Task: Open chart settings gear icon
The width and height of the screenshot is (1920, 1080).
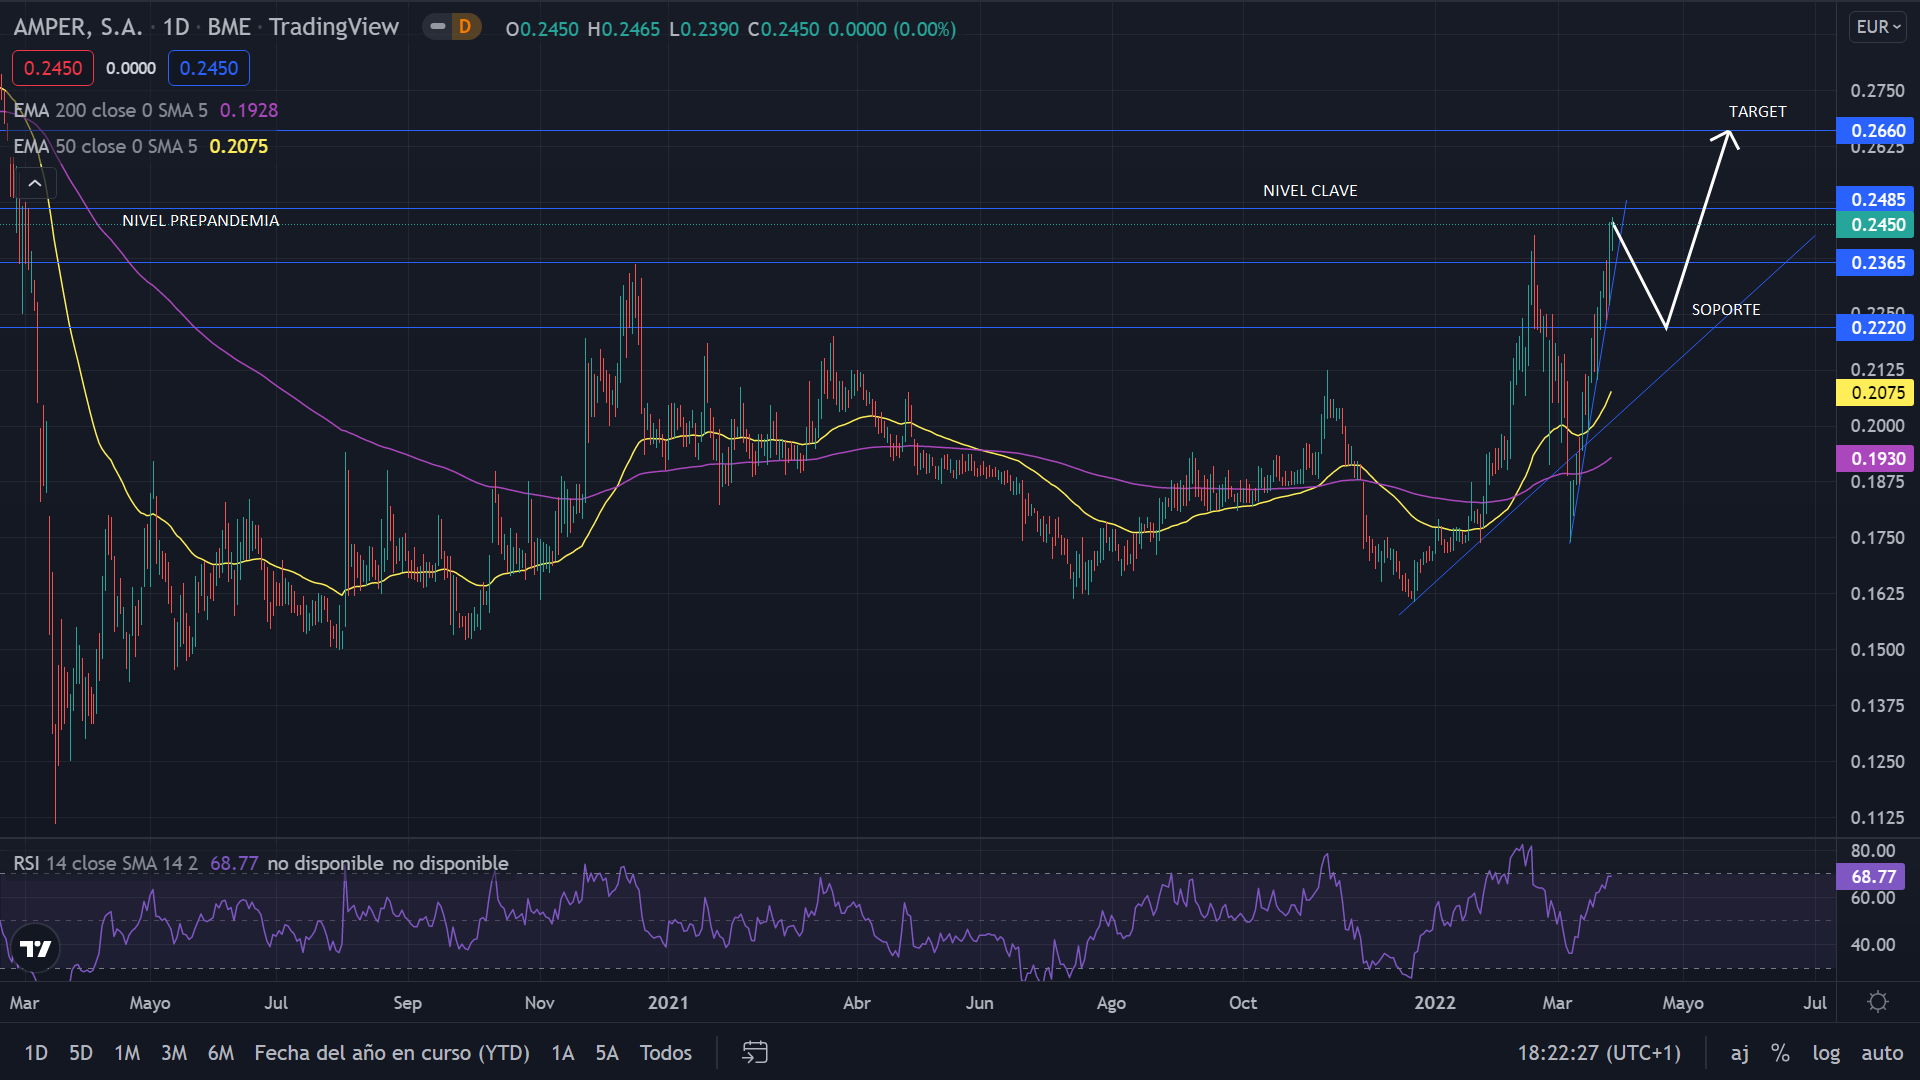Action: coord(1878,1002)
